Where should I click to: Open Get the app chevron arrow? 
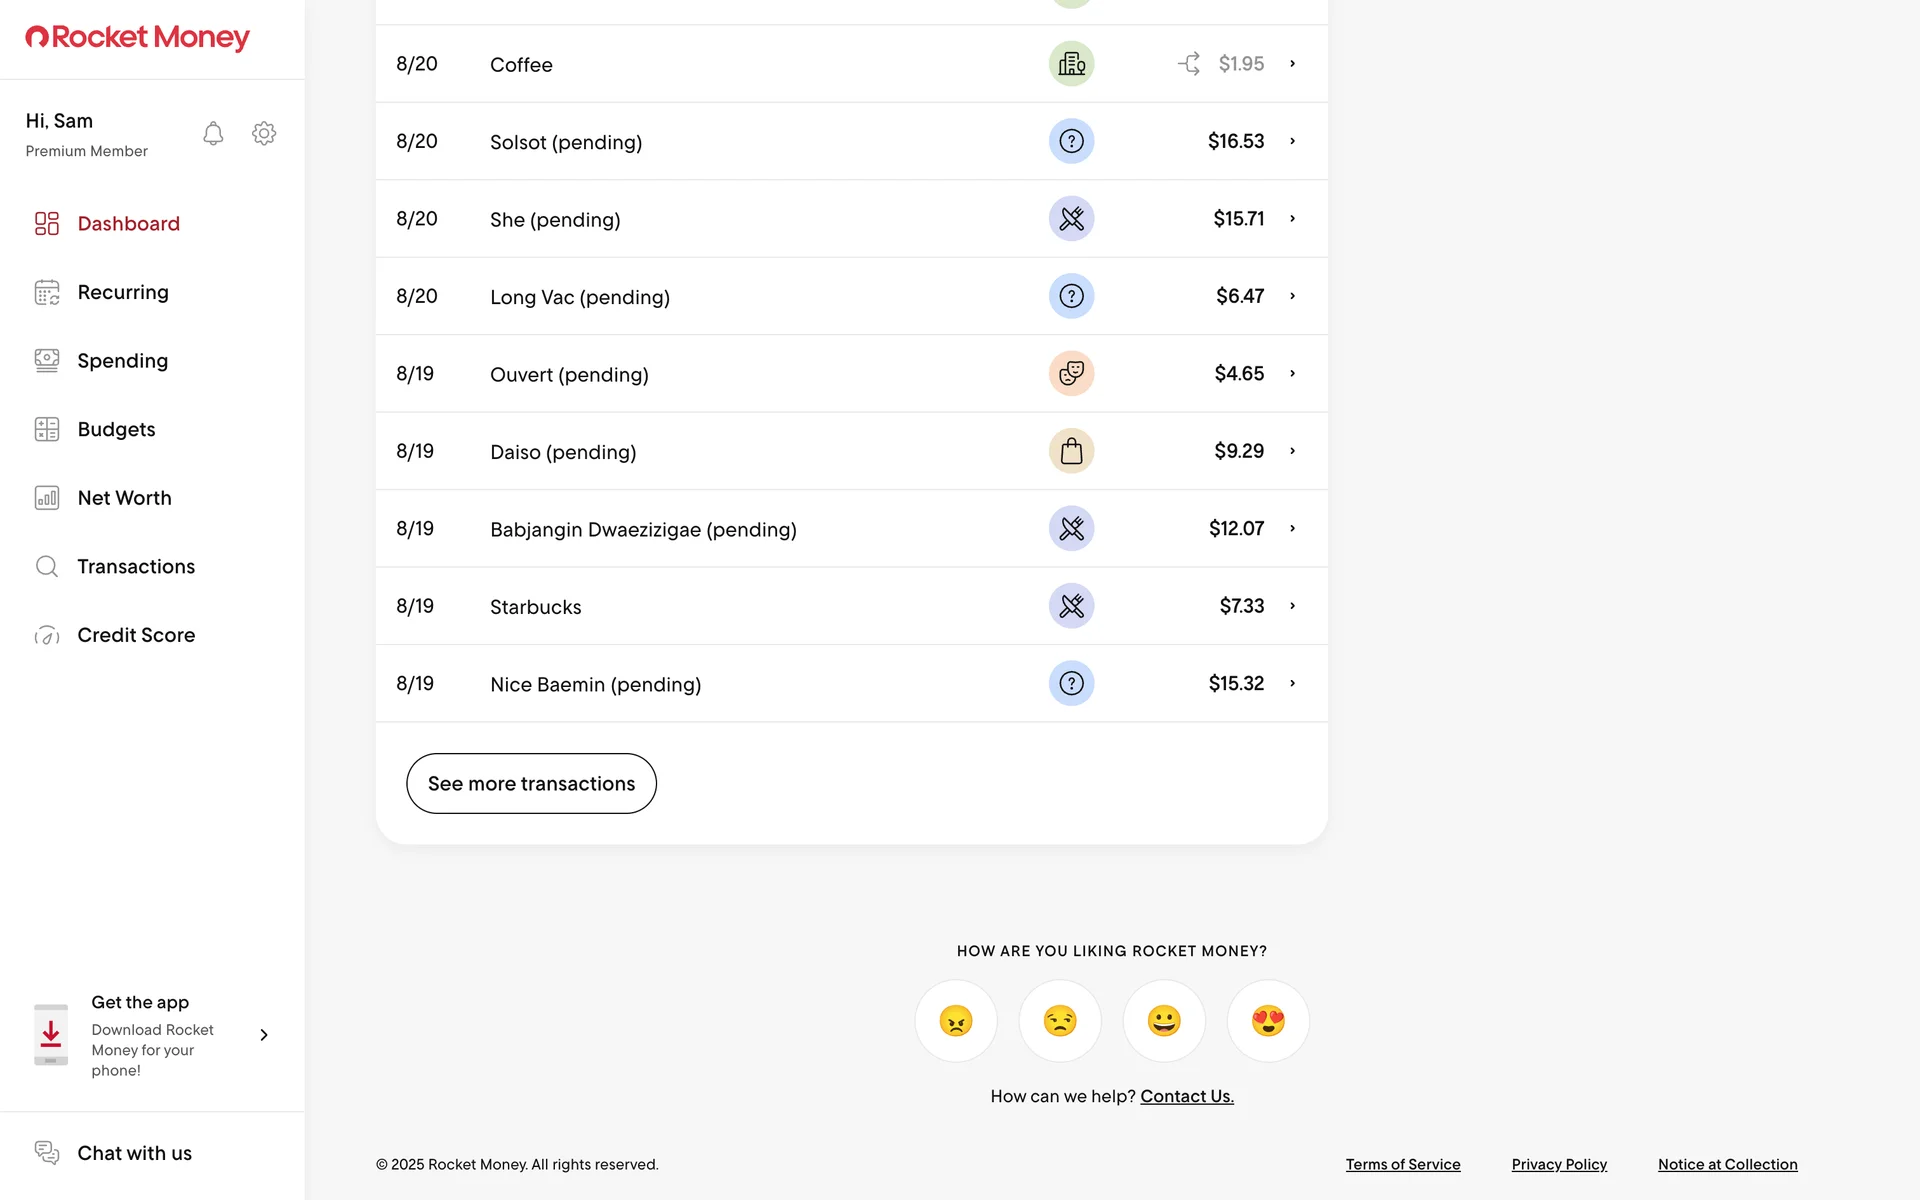pos(264,1035)
